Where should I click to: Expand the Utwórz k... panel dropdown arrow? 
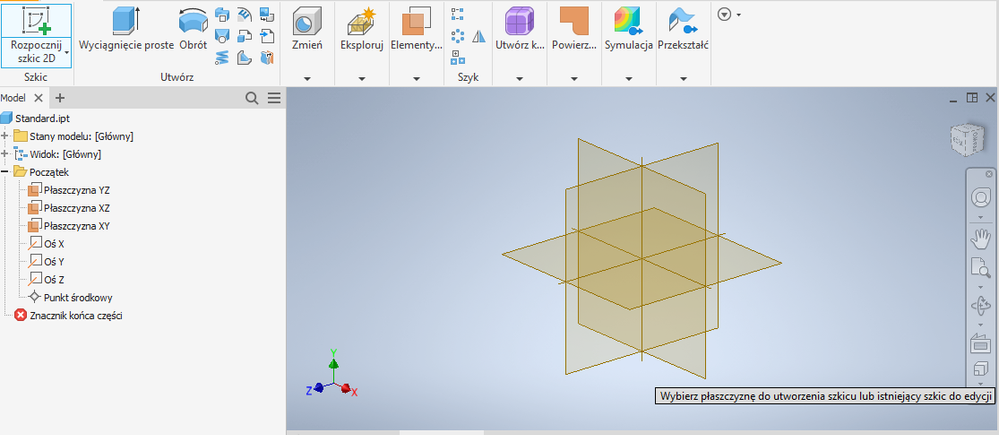tap(519, 79)
